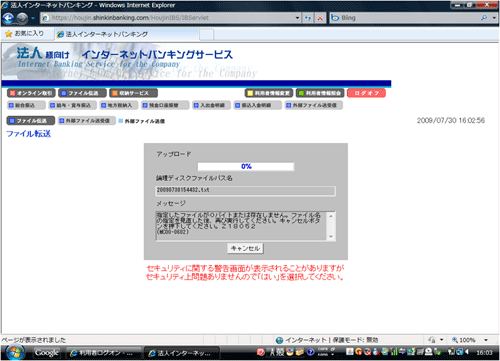500x361 pixels.
Task: Select the オンライン取引 menu tab
Action: pyautogui.click(x=31, y=93)
